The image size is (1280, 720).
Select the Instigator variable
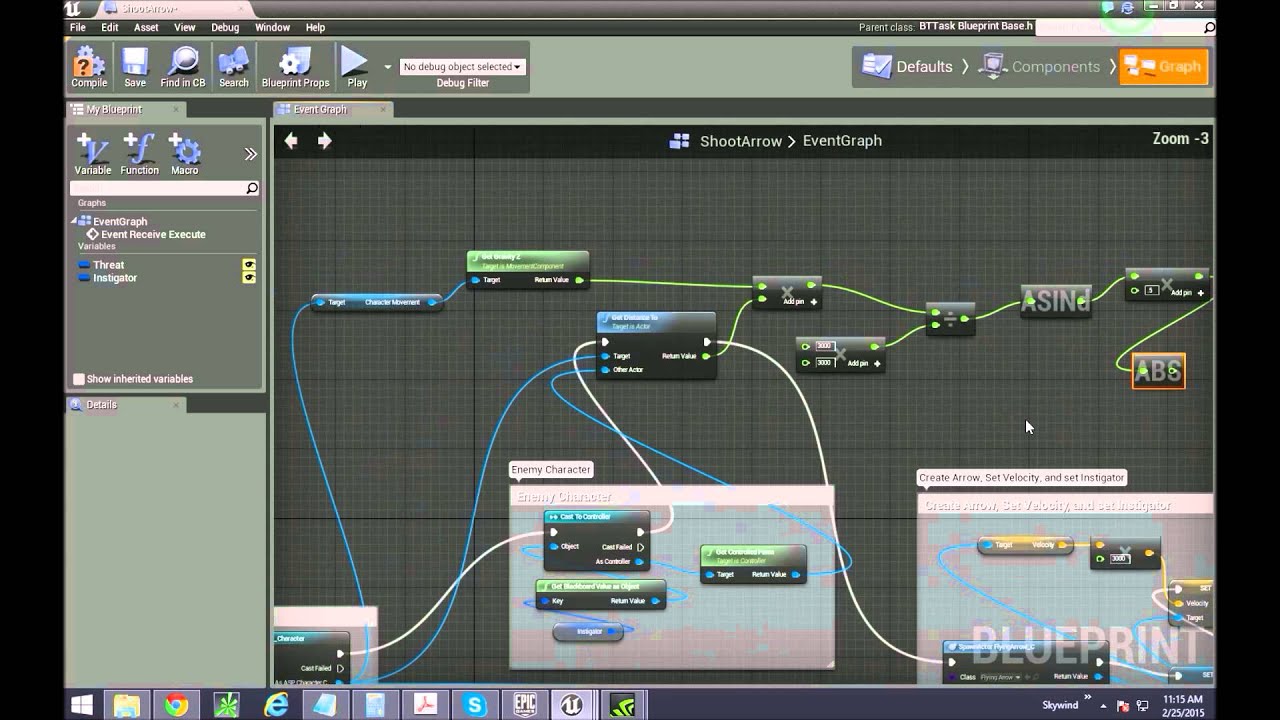114,278
